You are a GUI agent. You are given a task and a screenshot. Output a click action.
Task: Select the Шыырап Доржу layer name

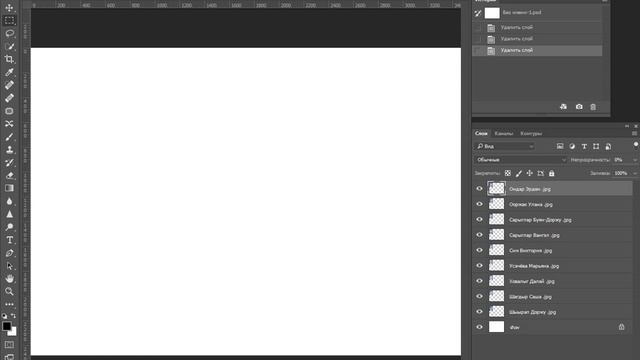pos(532,312)
